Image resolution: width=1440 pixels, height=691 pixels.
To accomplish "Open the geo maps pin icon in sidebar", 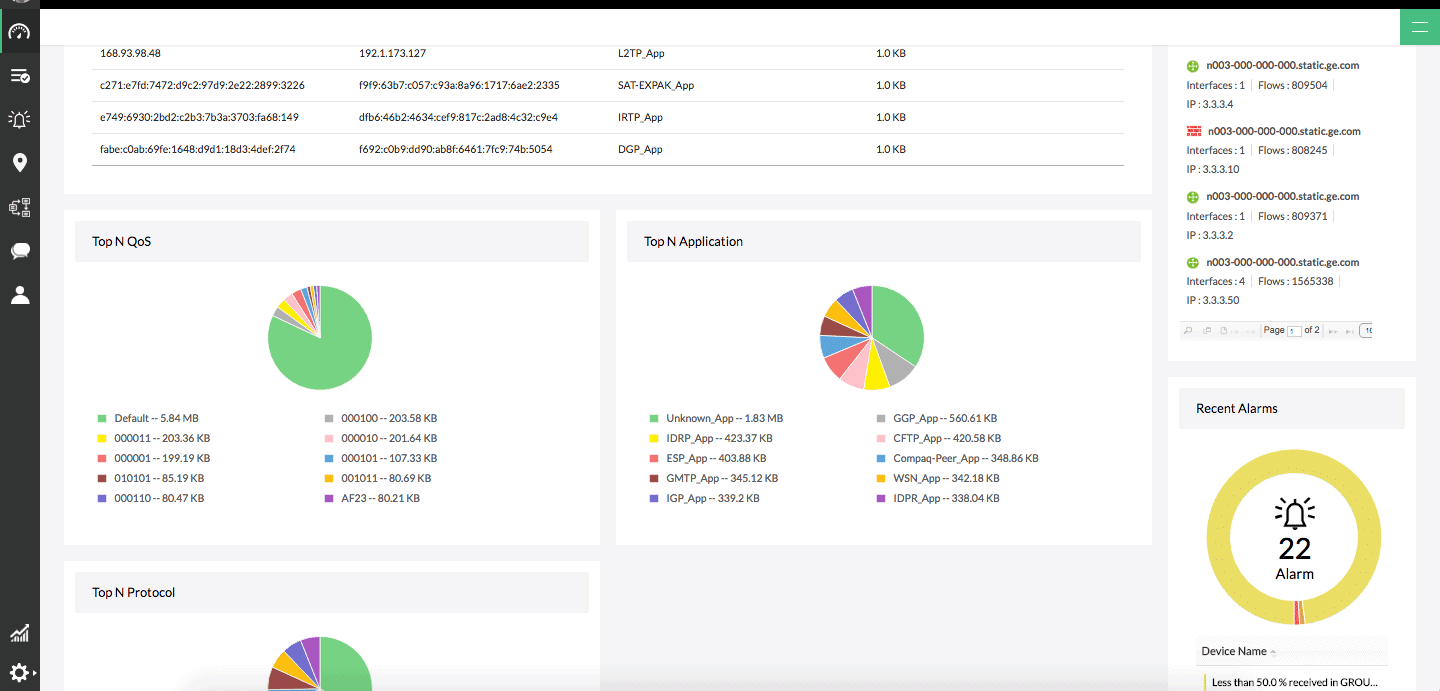I will click(20, 162).
